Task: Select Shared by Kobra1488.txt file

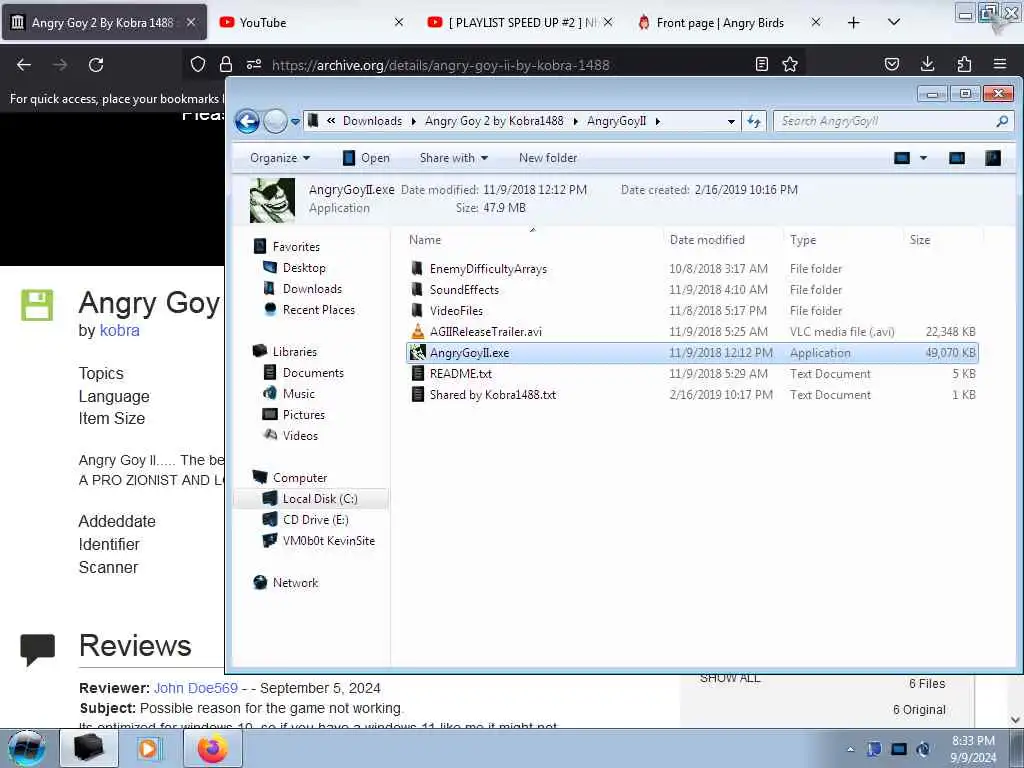Action: 492,394
